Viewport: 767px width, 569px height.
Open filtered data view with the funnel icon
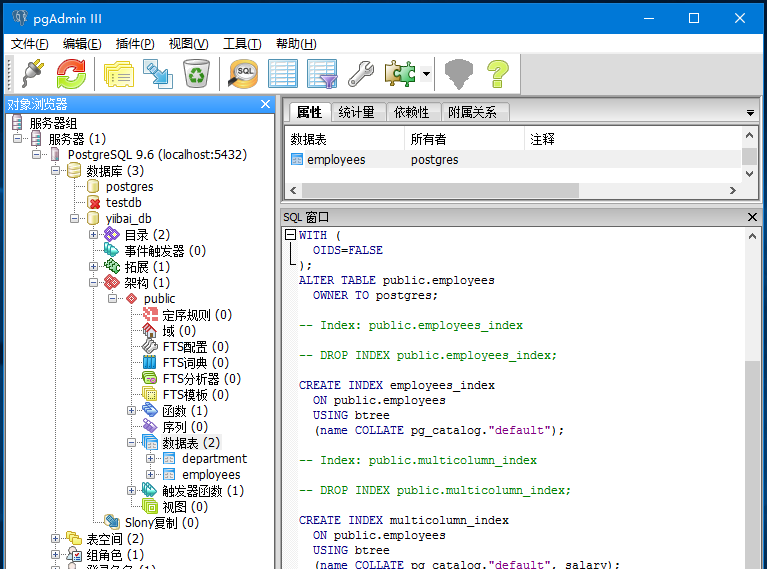pos(322,73)
